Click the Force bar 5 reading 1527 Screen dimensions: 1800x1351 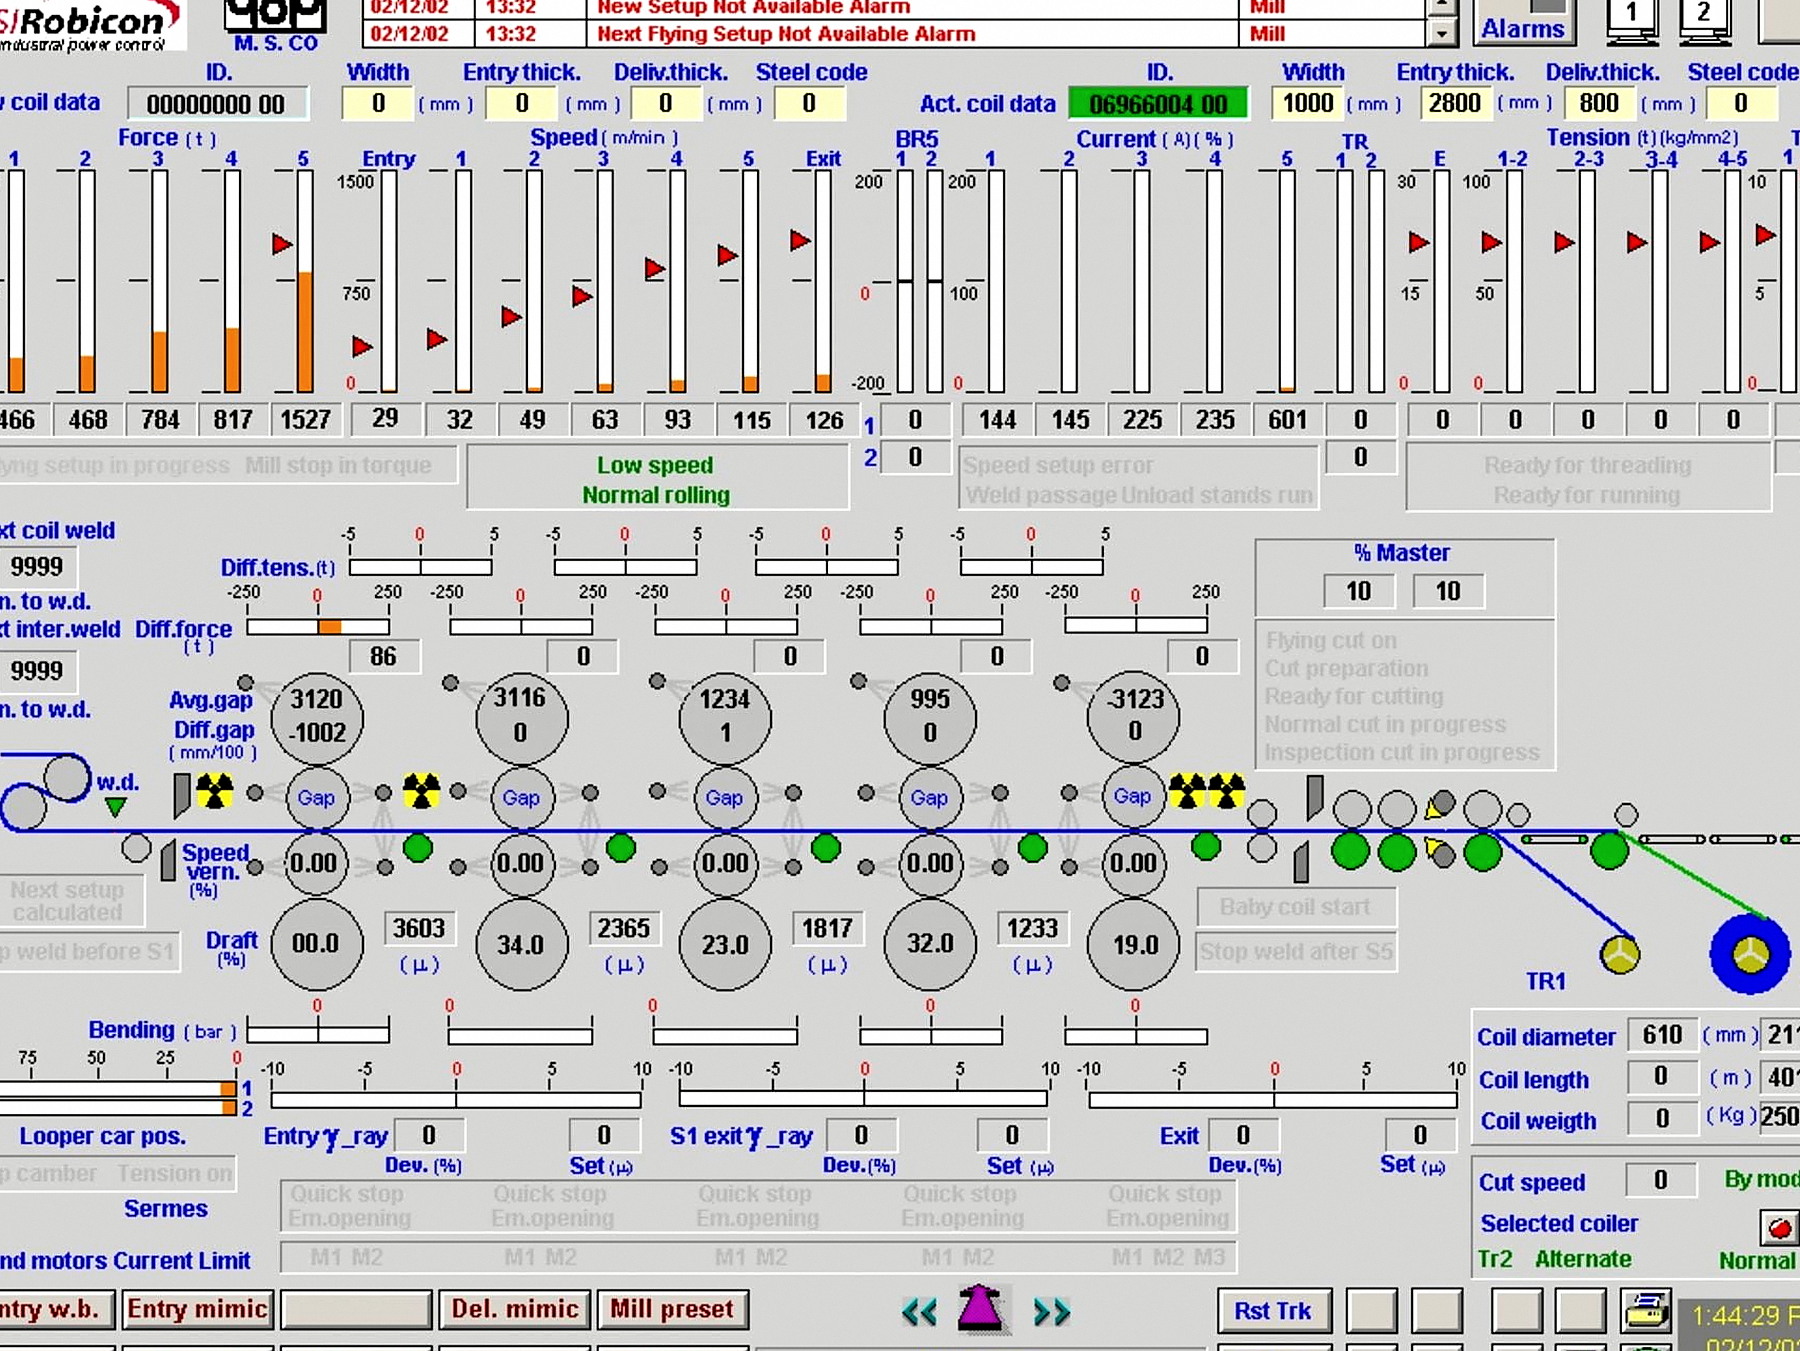305,420
